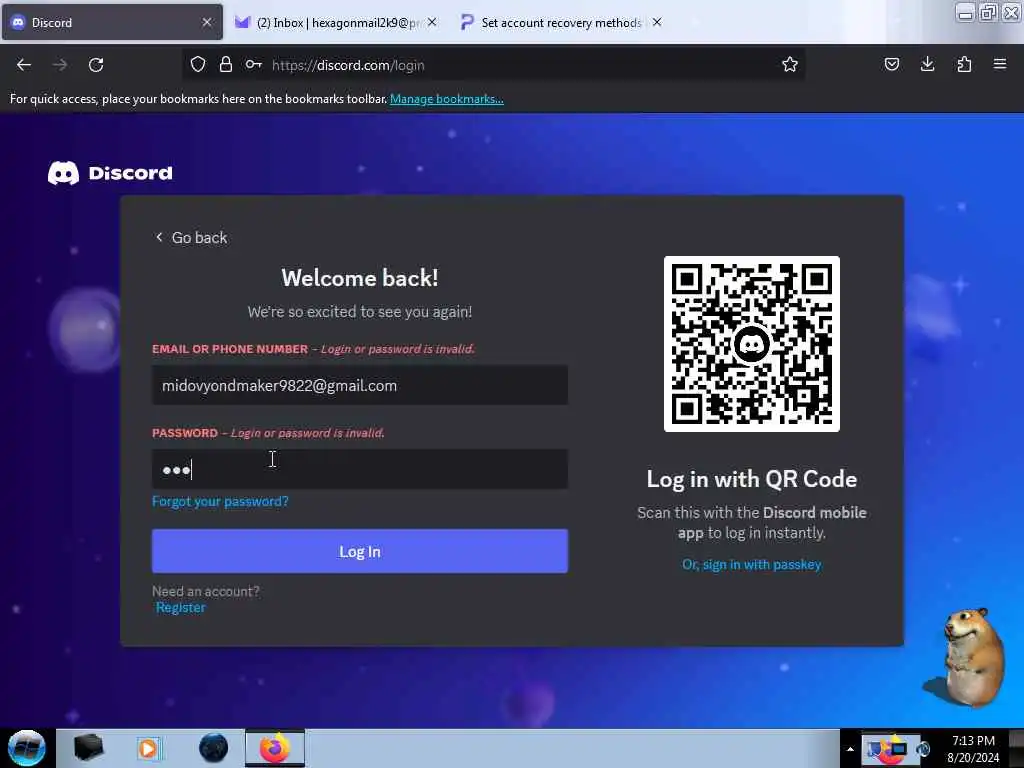The height and width of the screenshot is (768, 1024).
Task: Click the password input field
Action: coord(360,470)
